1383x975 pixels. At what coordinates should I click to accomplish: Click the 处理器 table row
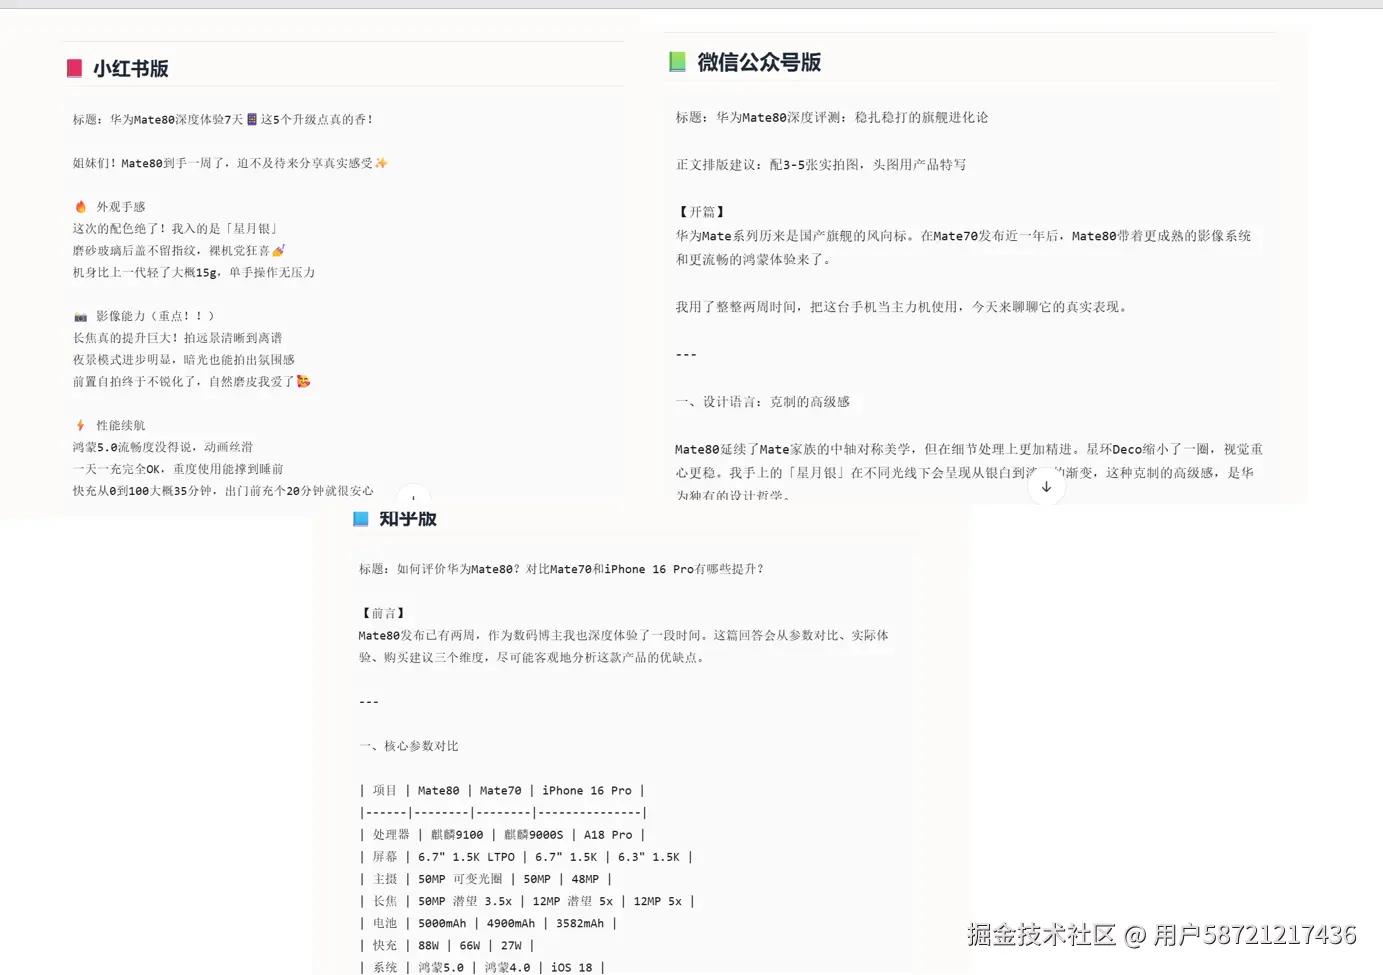coord(502,834)
